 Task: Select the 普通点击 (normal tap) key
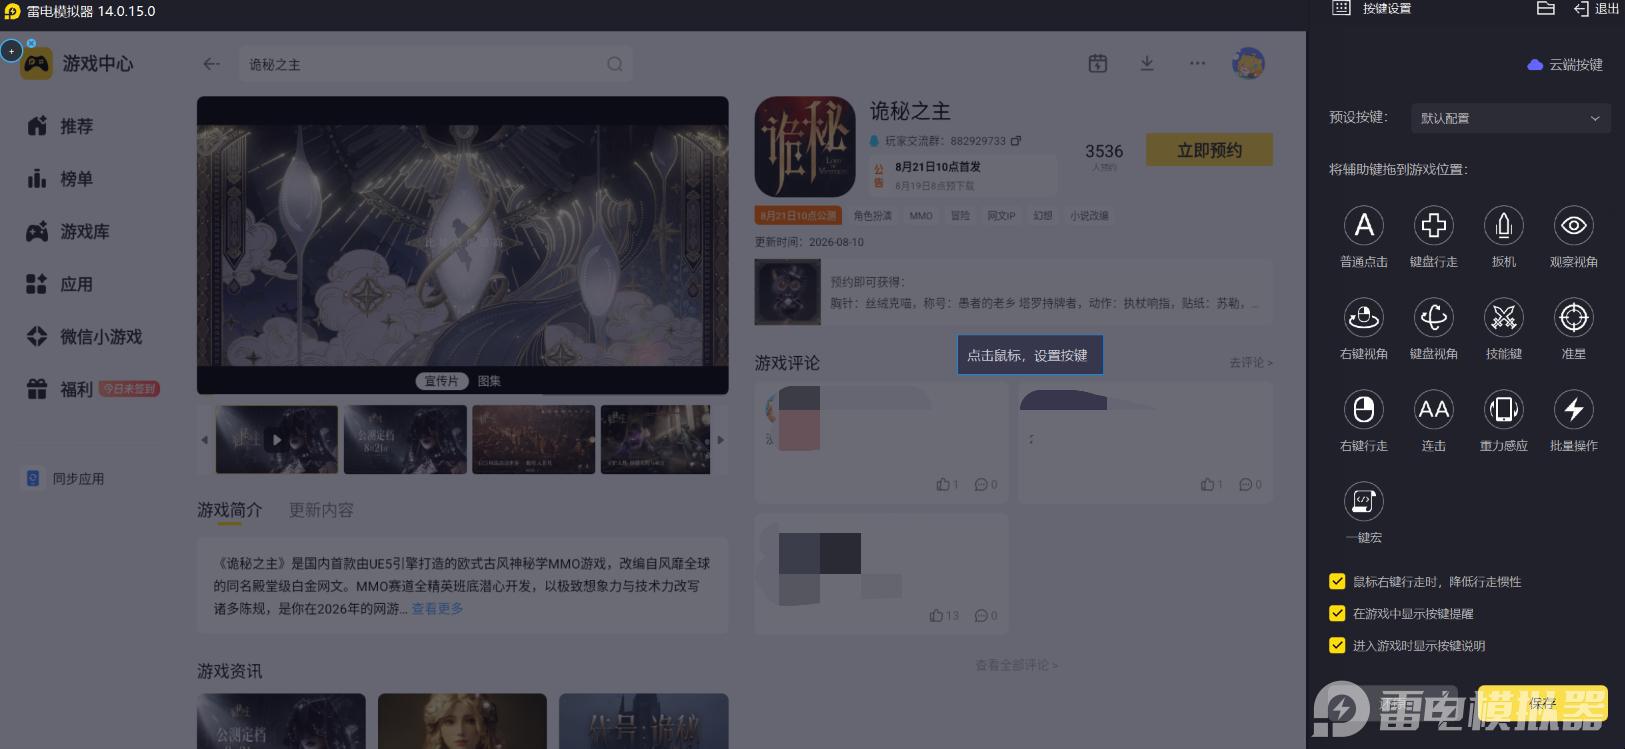(x=1364, y=226)
